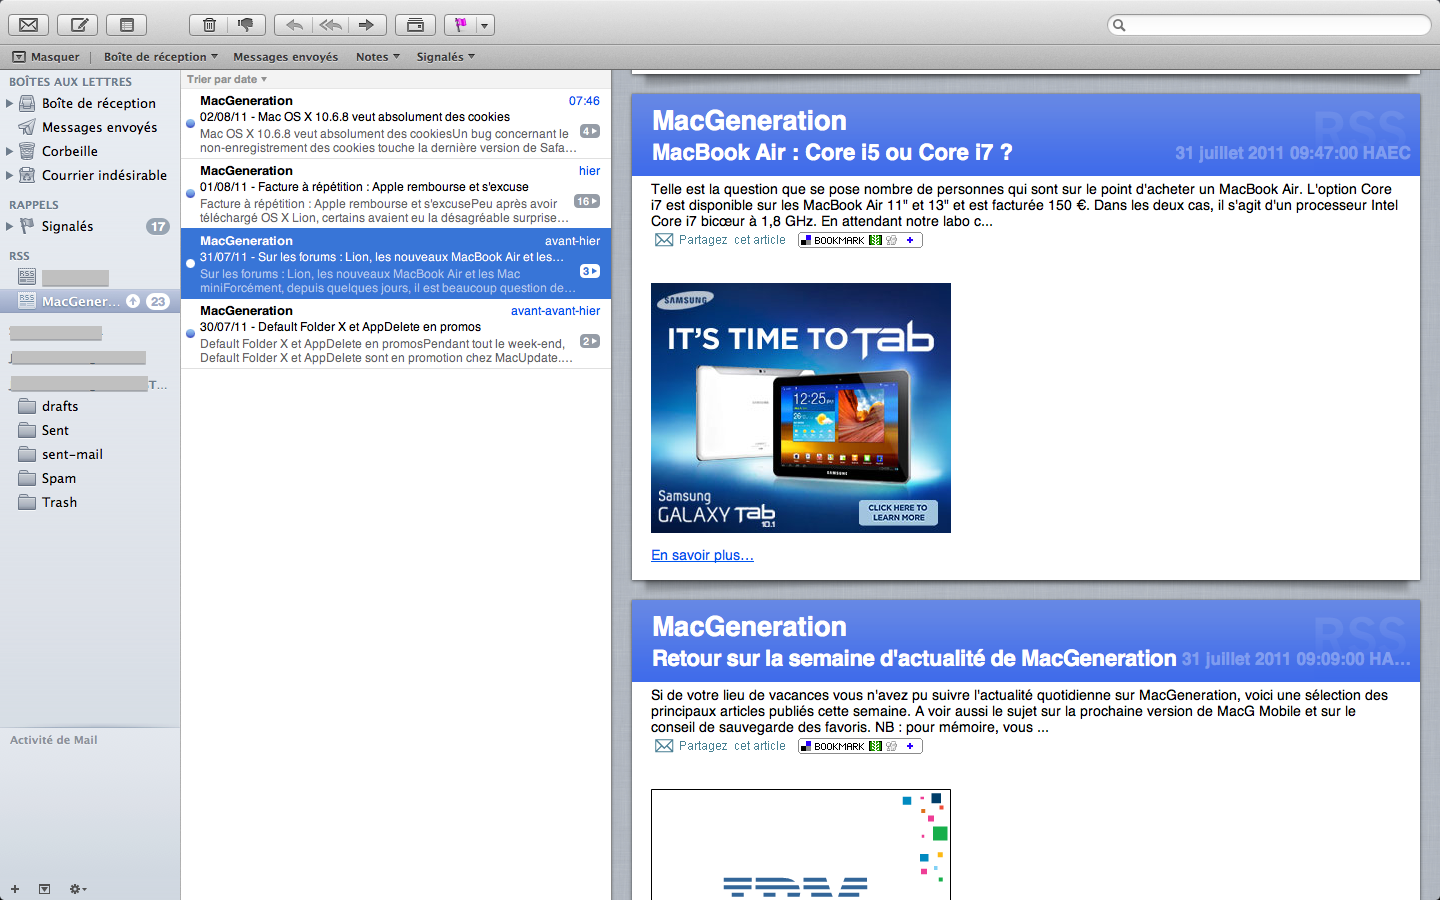Click the up-arrow icon on MacGener… feed

point(133,301)
